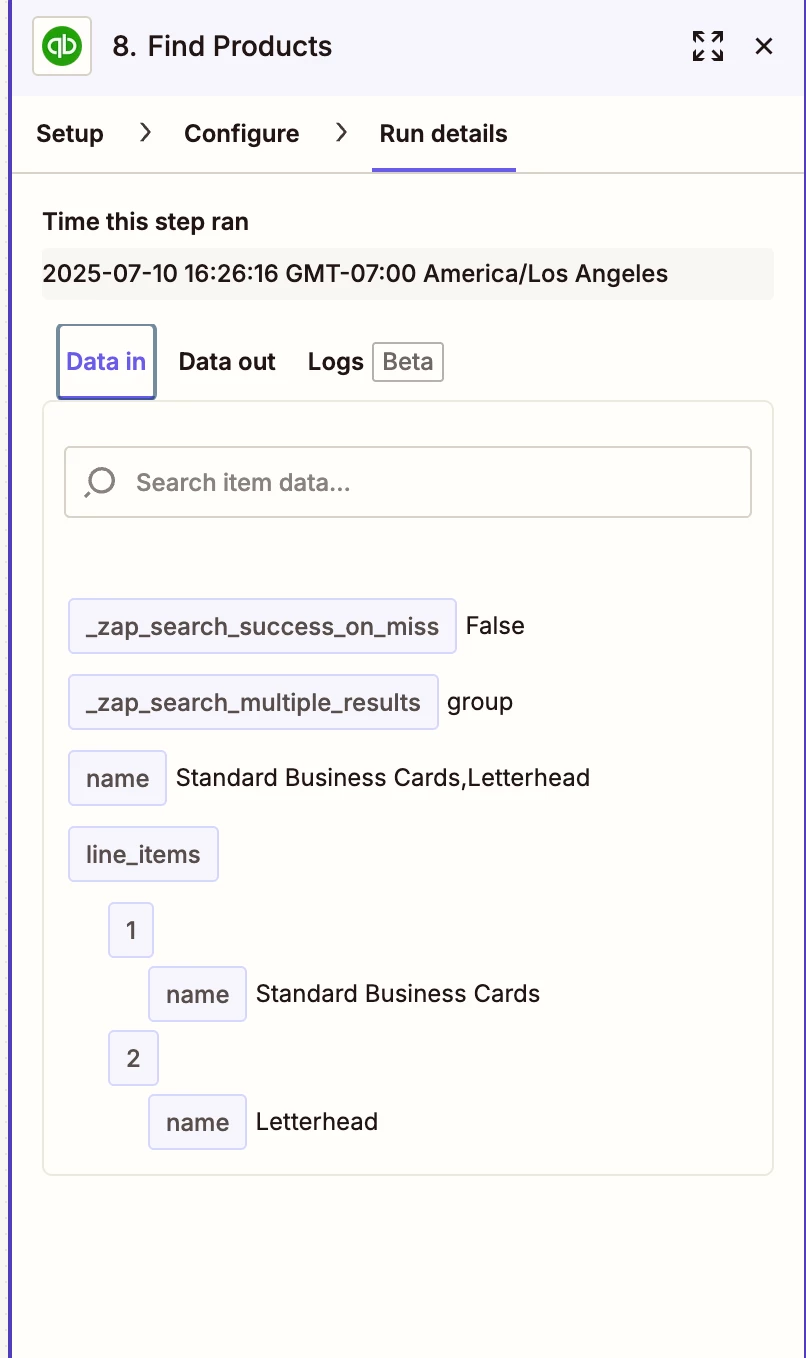Click the top-level name key

point(117,779)
